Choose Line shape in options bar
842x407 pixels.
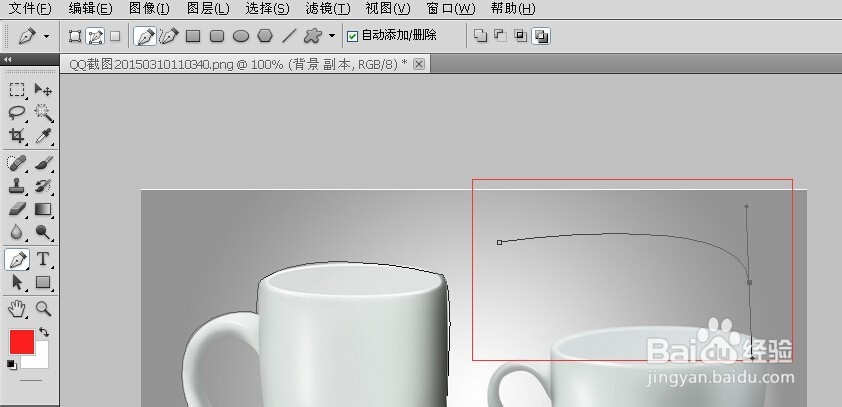click(x=289, y=36)
